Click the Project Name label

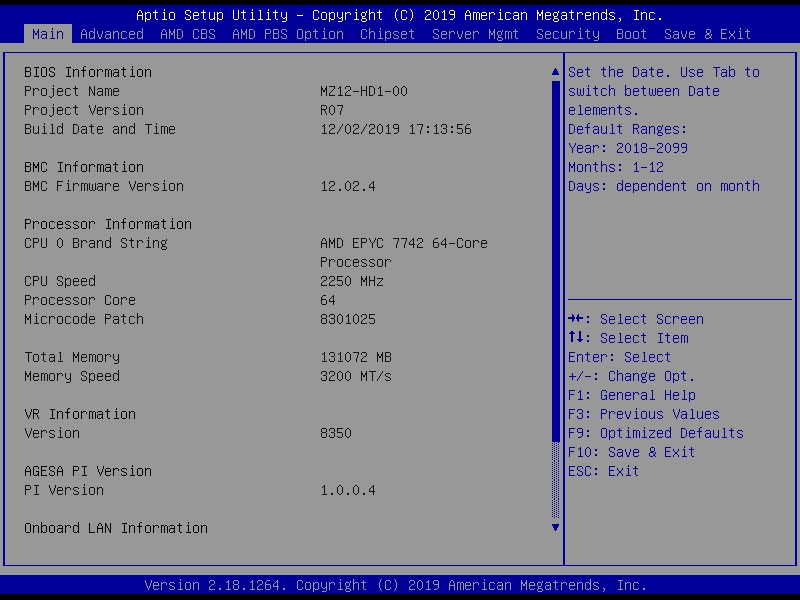[x=72, y=91]
